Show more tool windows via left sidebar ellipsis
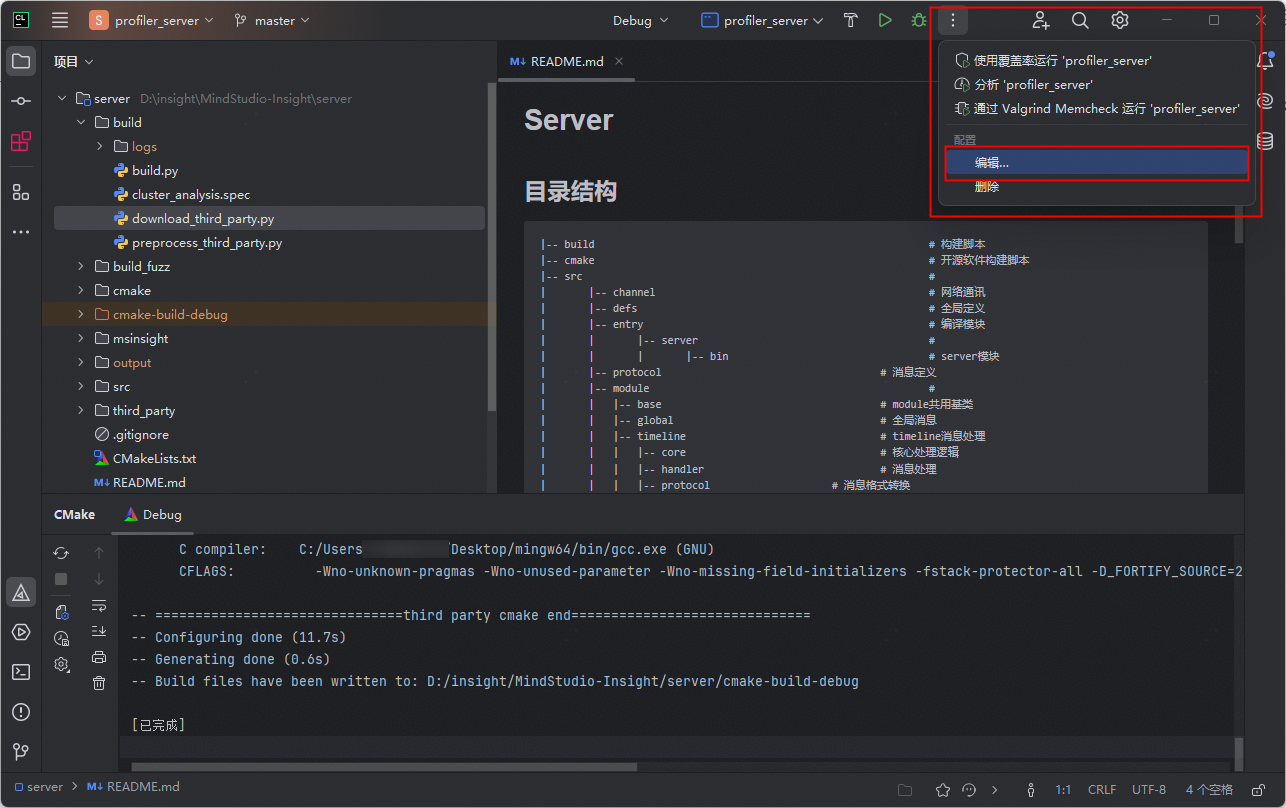The width and height of the screenshot is (1286, 808). click(x=21, y=232)
